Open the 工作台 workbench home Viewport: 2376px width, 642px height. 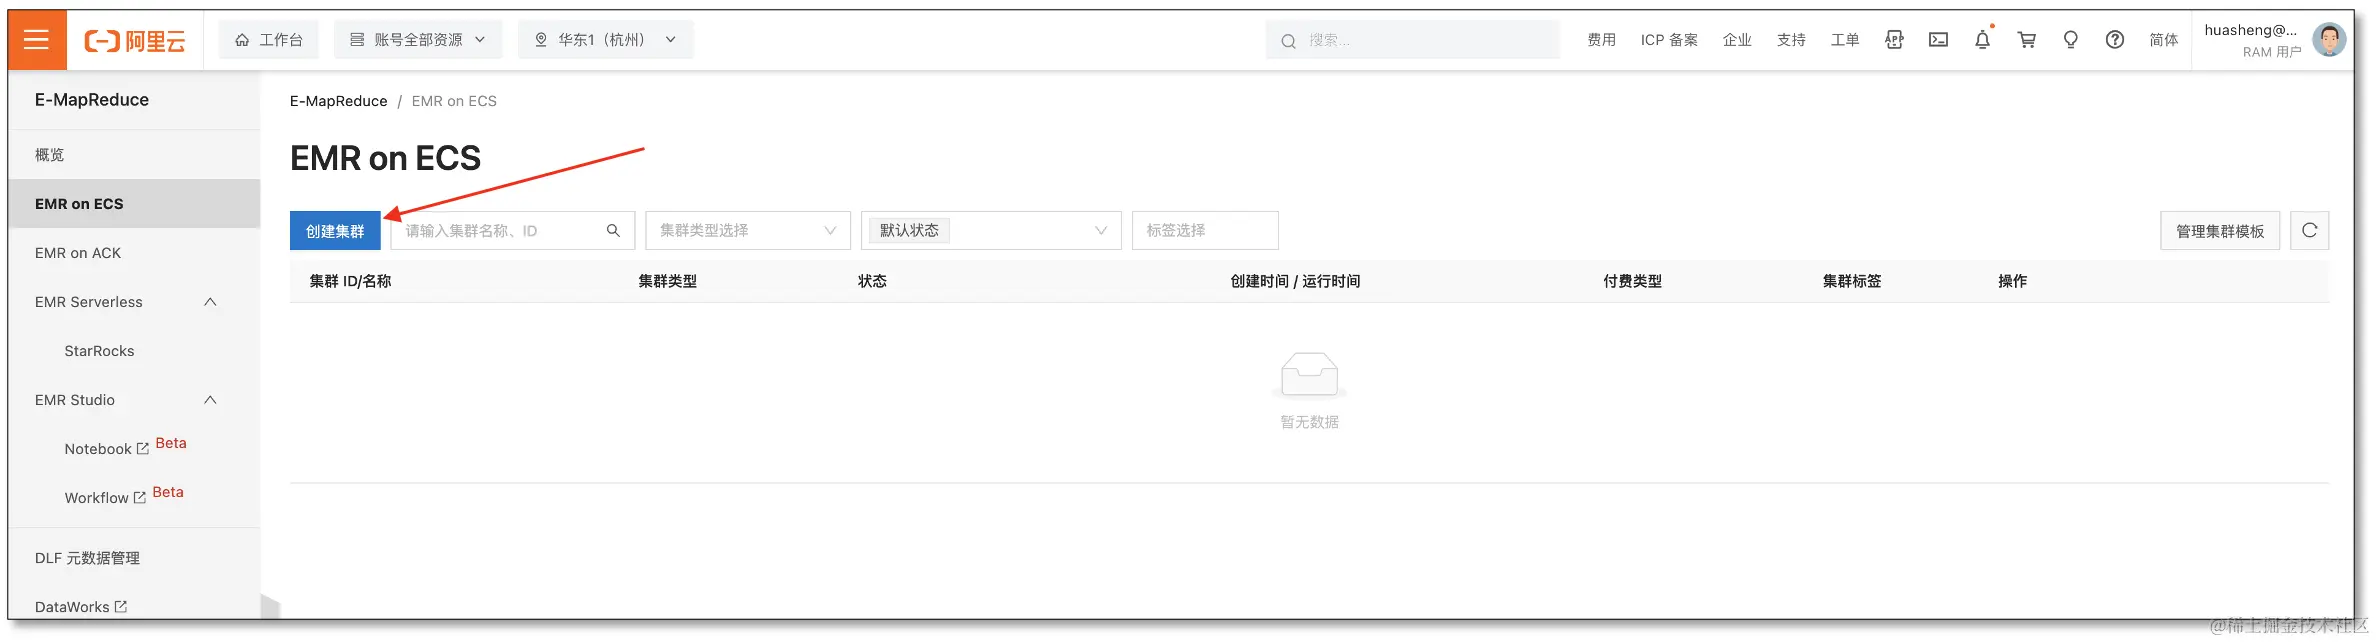pyautogui.click(x=269, y=40)
